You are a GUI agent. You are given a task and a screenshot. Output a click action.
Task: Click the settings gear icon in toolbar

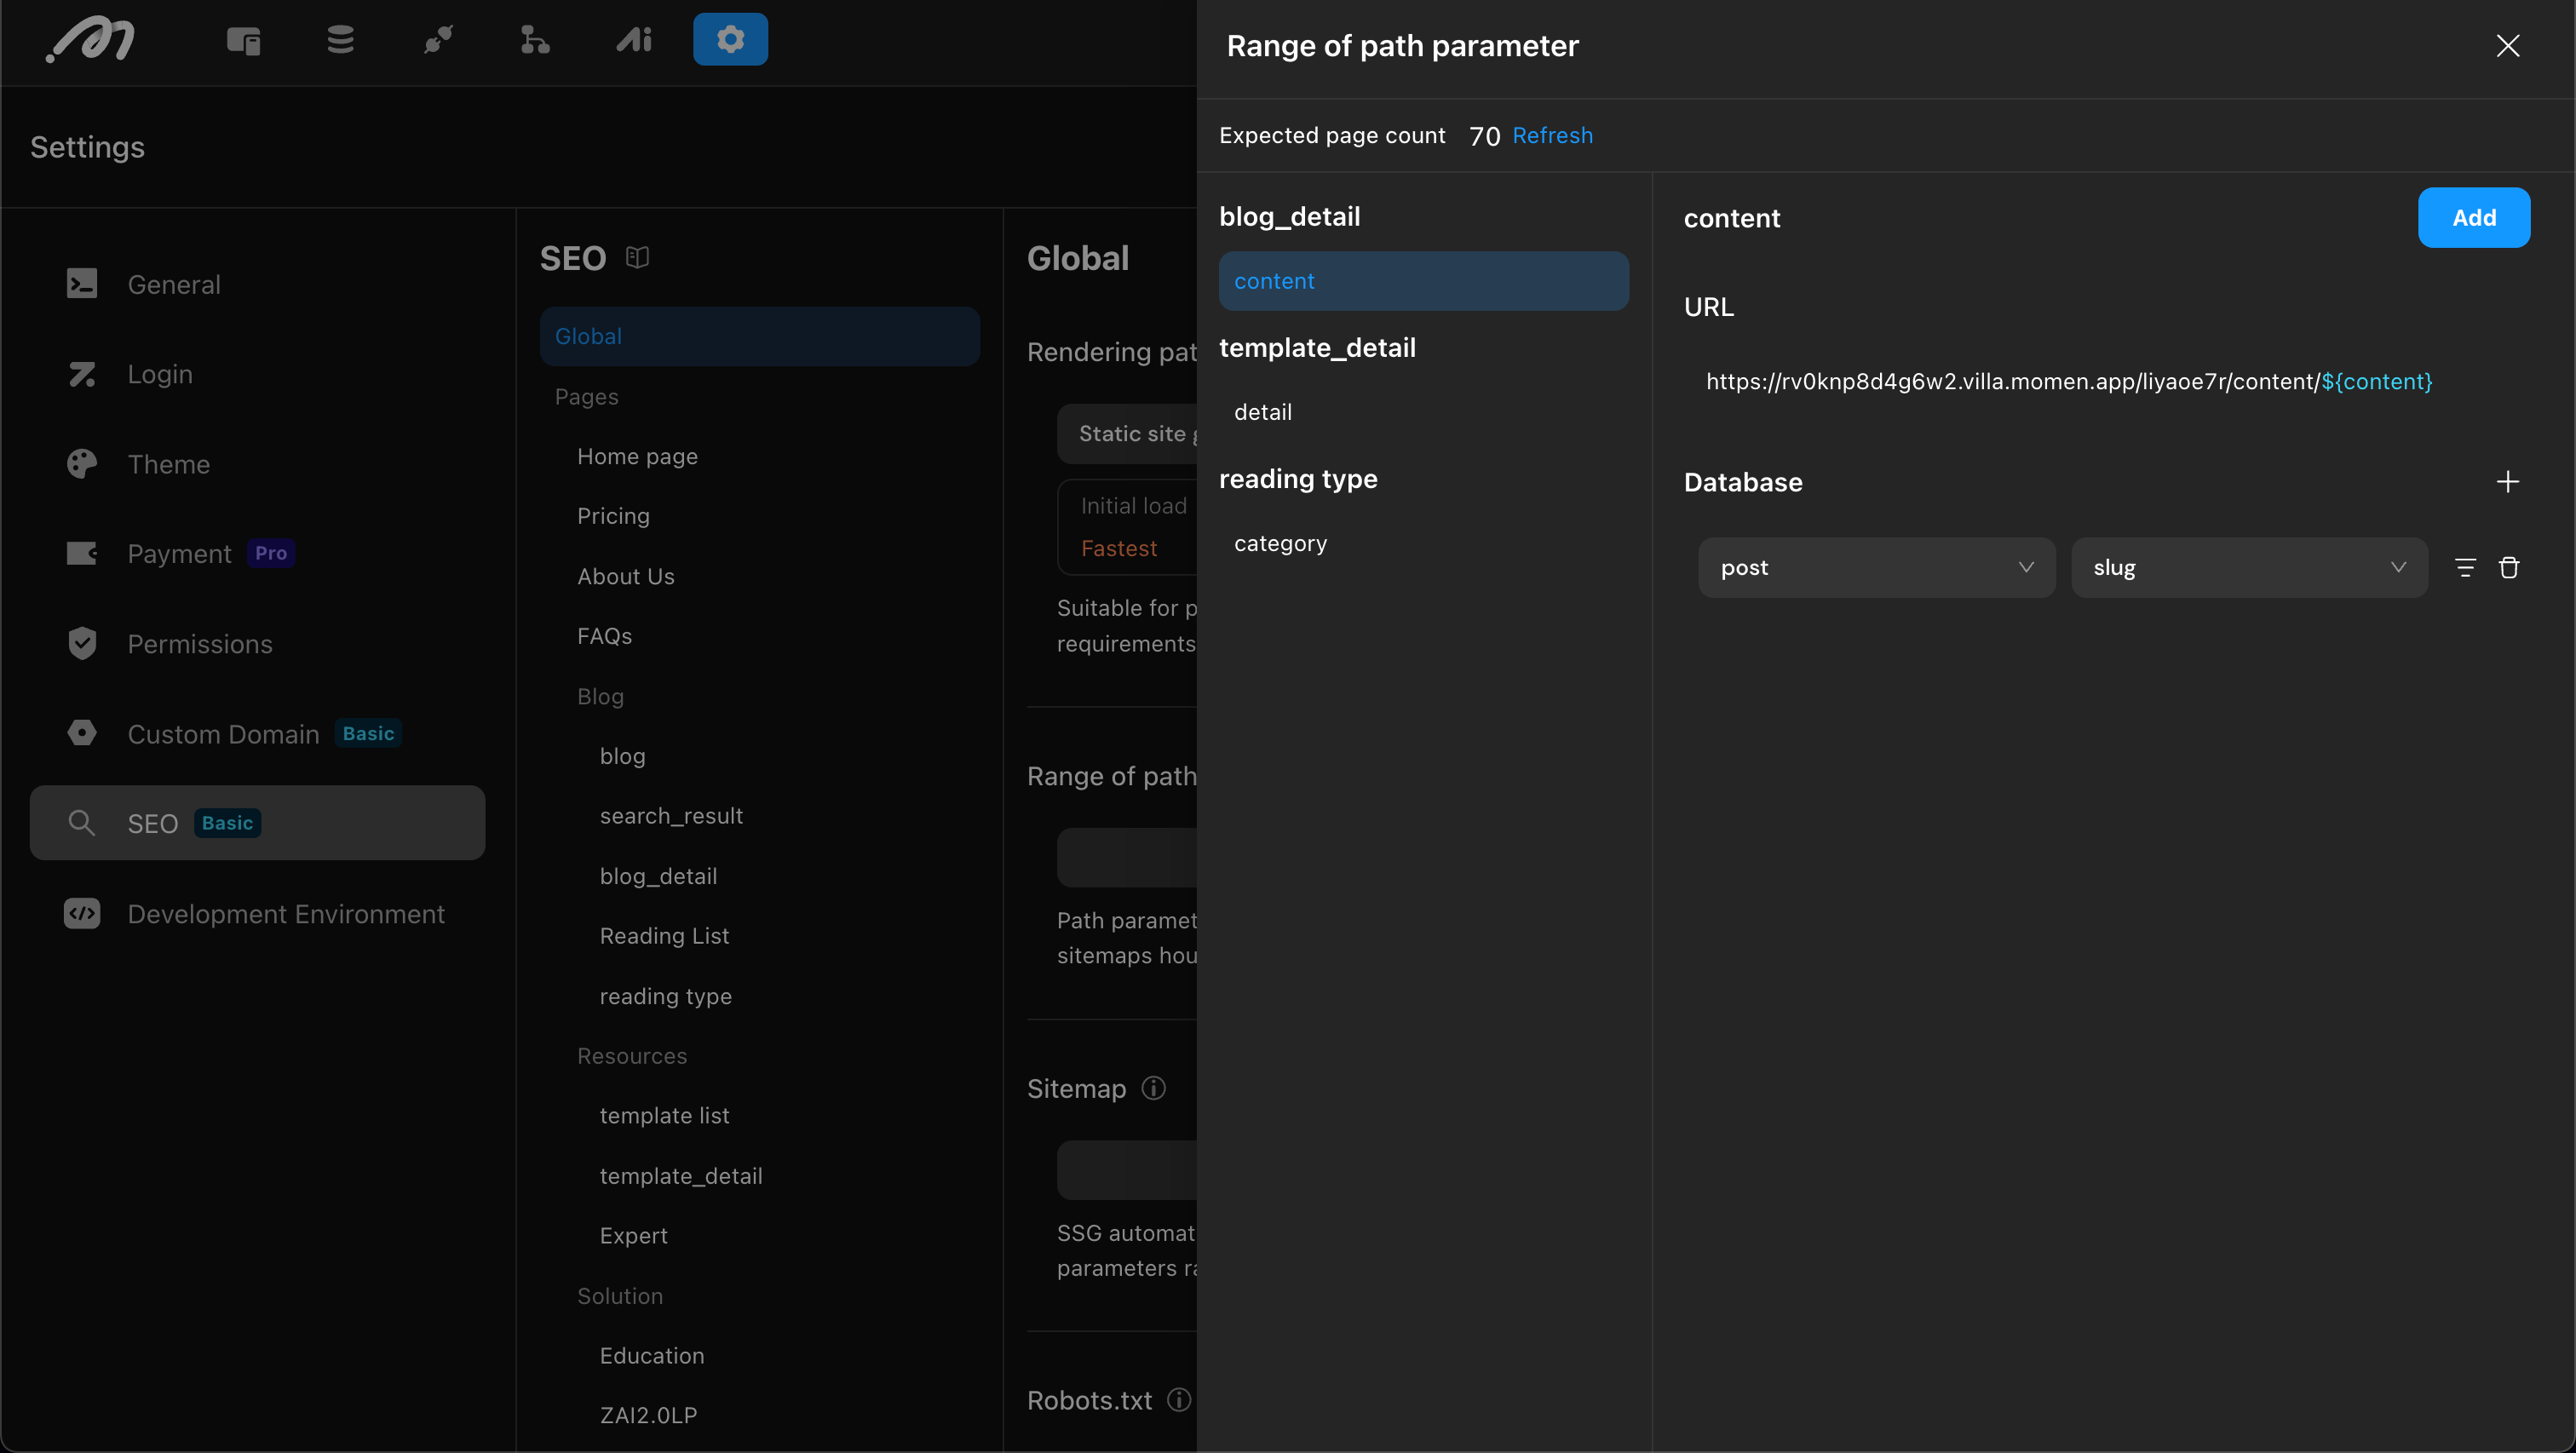click(730, 39)
